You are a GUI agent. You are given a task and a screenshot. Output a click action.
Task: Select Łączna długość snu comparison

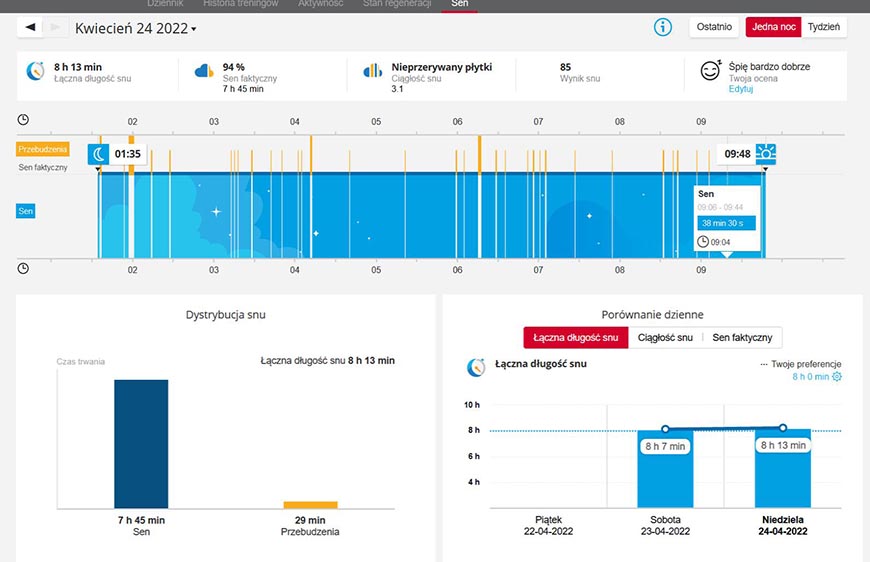pyautogui.click(x=575, y=337)
